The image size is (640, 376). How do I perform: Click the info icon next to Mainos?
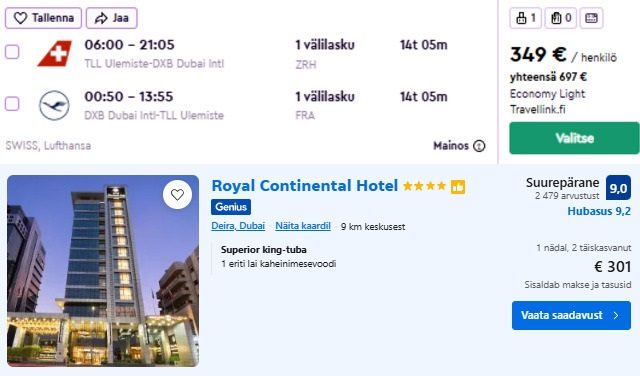(x=479, y=146)
